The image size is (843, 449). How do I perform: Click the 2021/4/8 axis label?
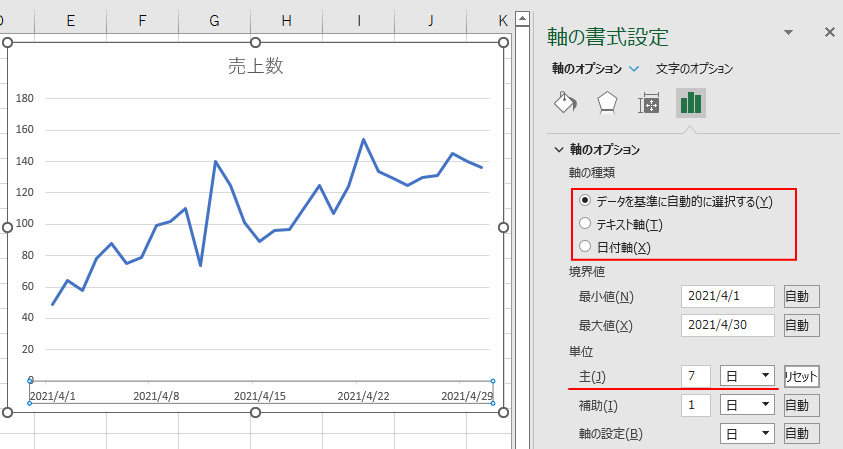click(156, 396)
